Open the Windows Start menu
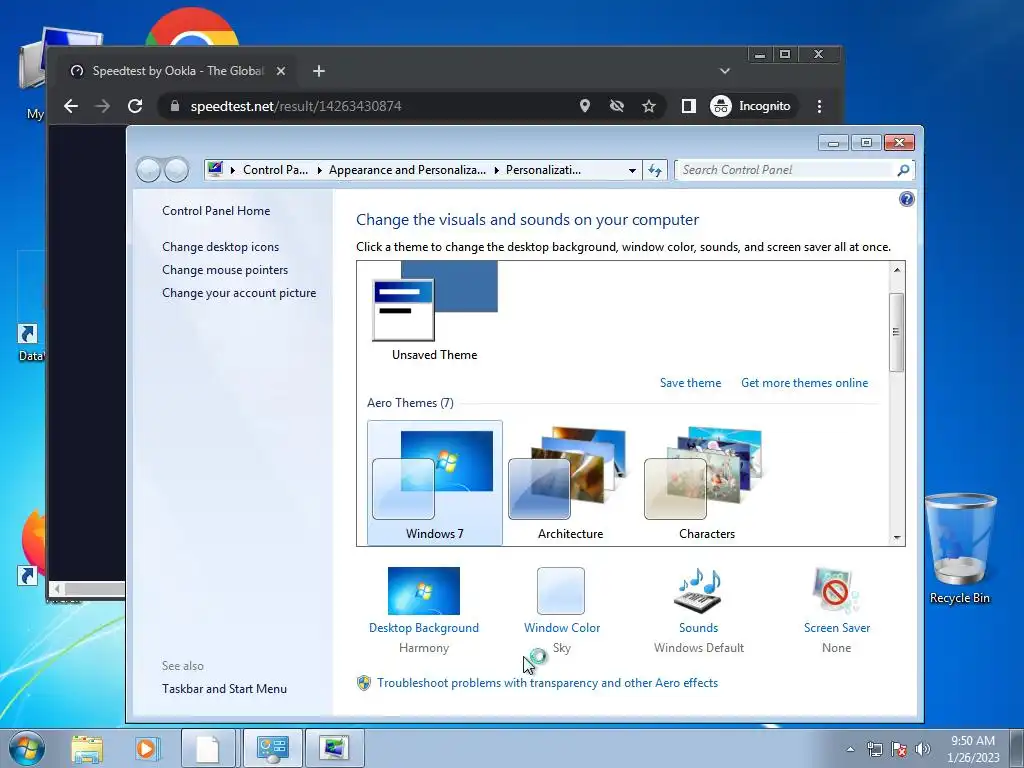 (x=26, y=748)
